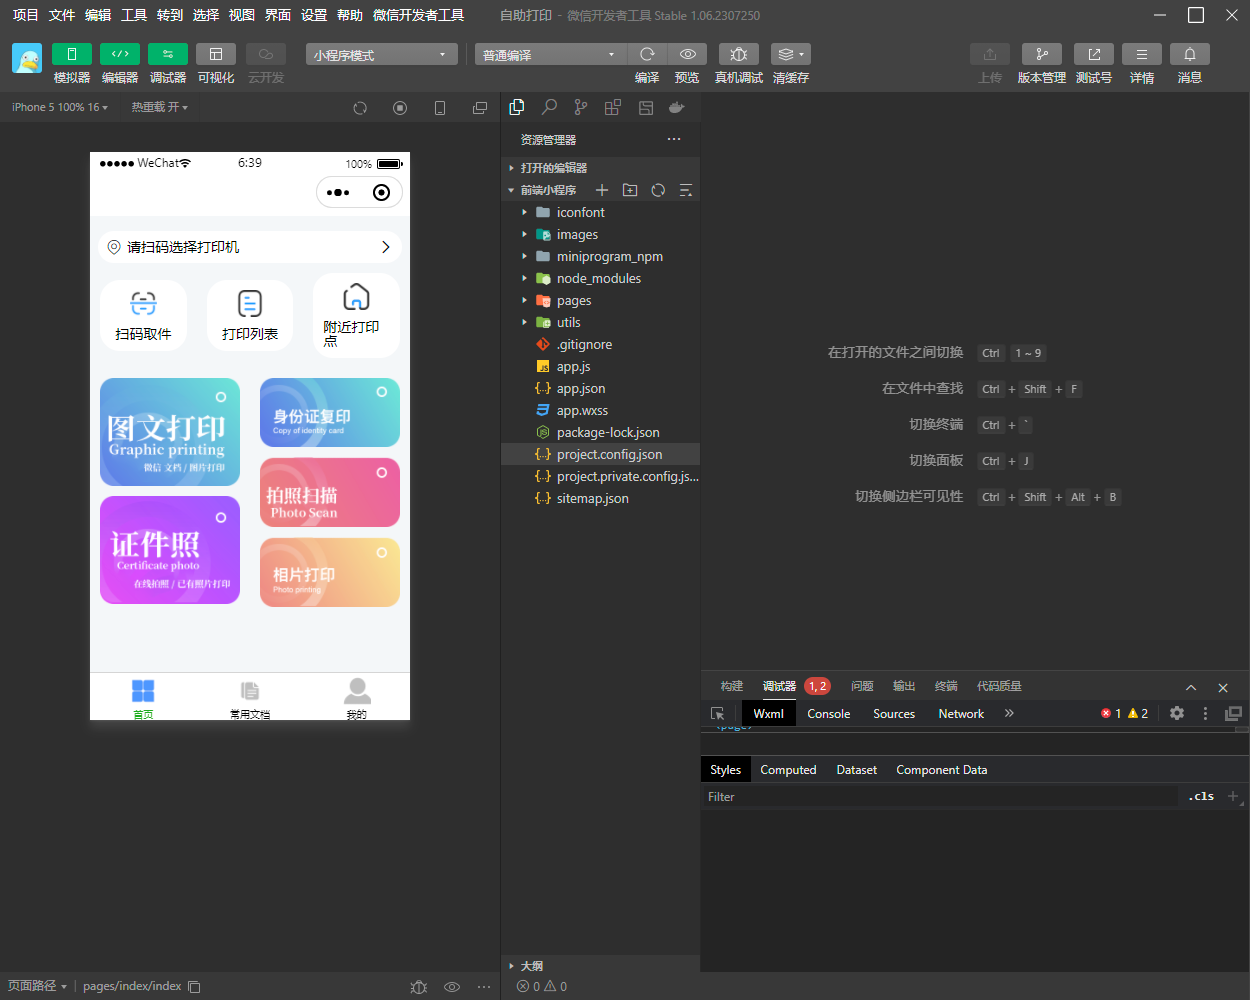Switch to the Computed tab in Styles panel

[788, 769]
